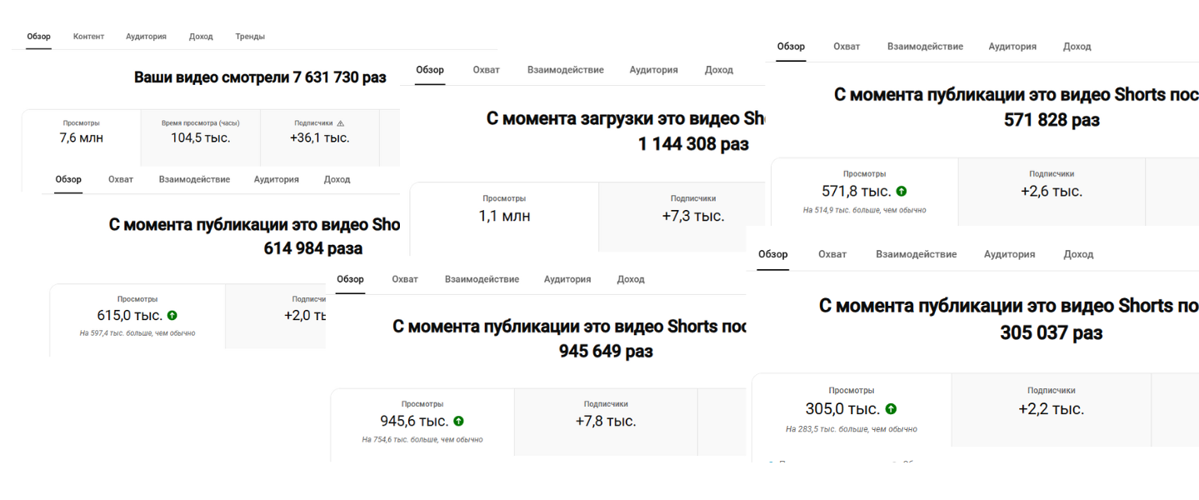
Task: Click Обзор tab above 7 631 730 headline
Action: click(38, 37)
